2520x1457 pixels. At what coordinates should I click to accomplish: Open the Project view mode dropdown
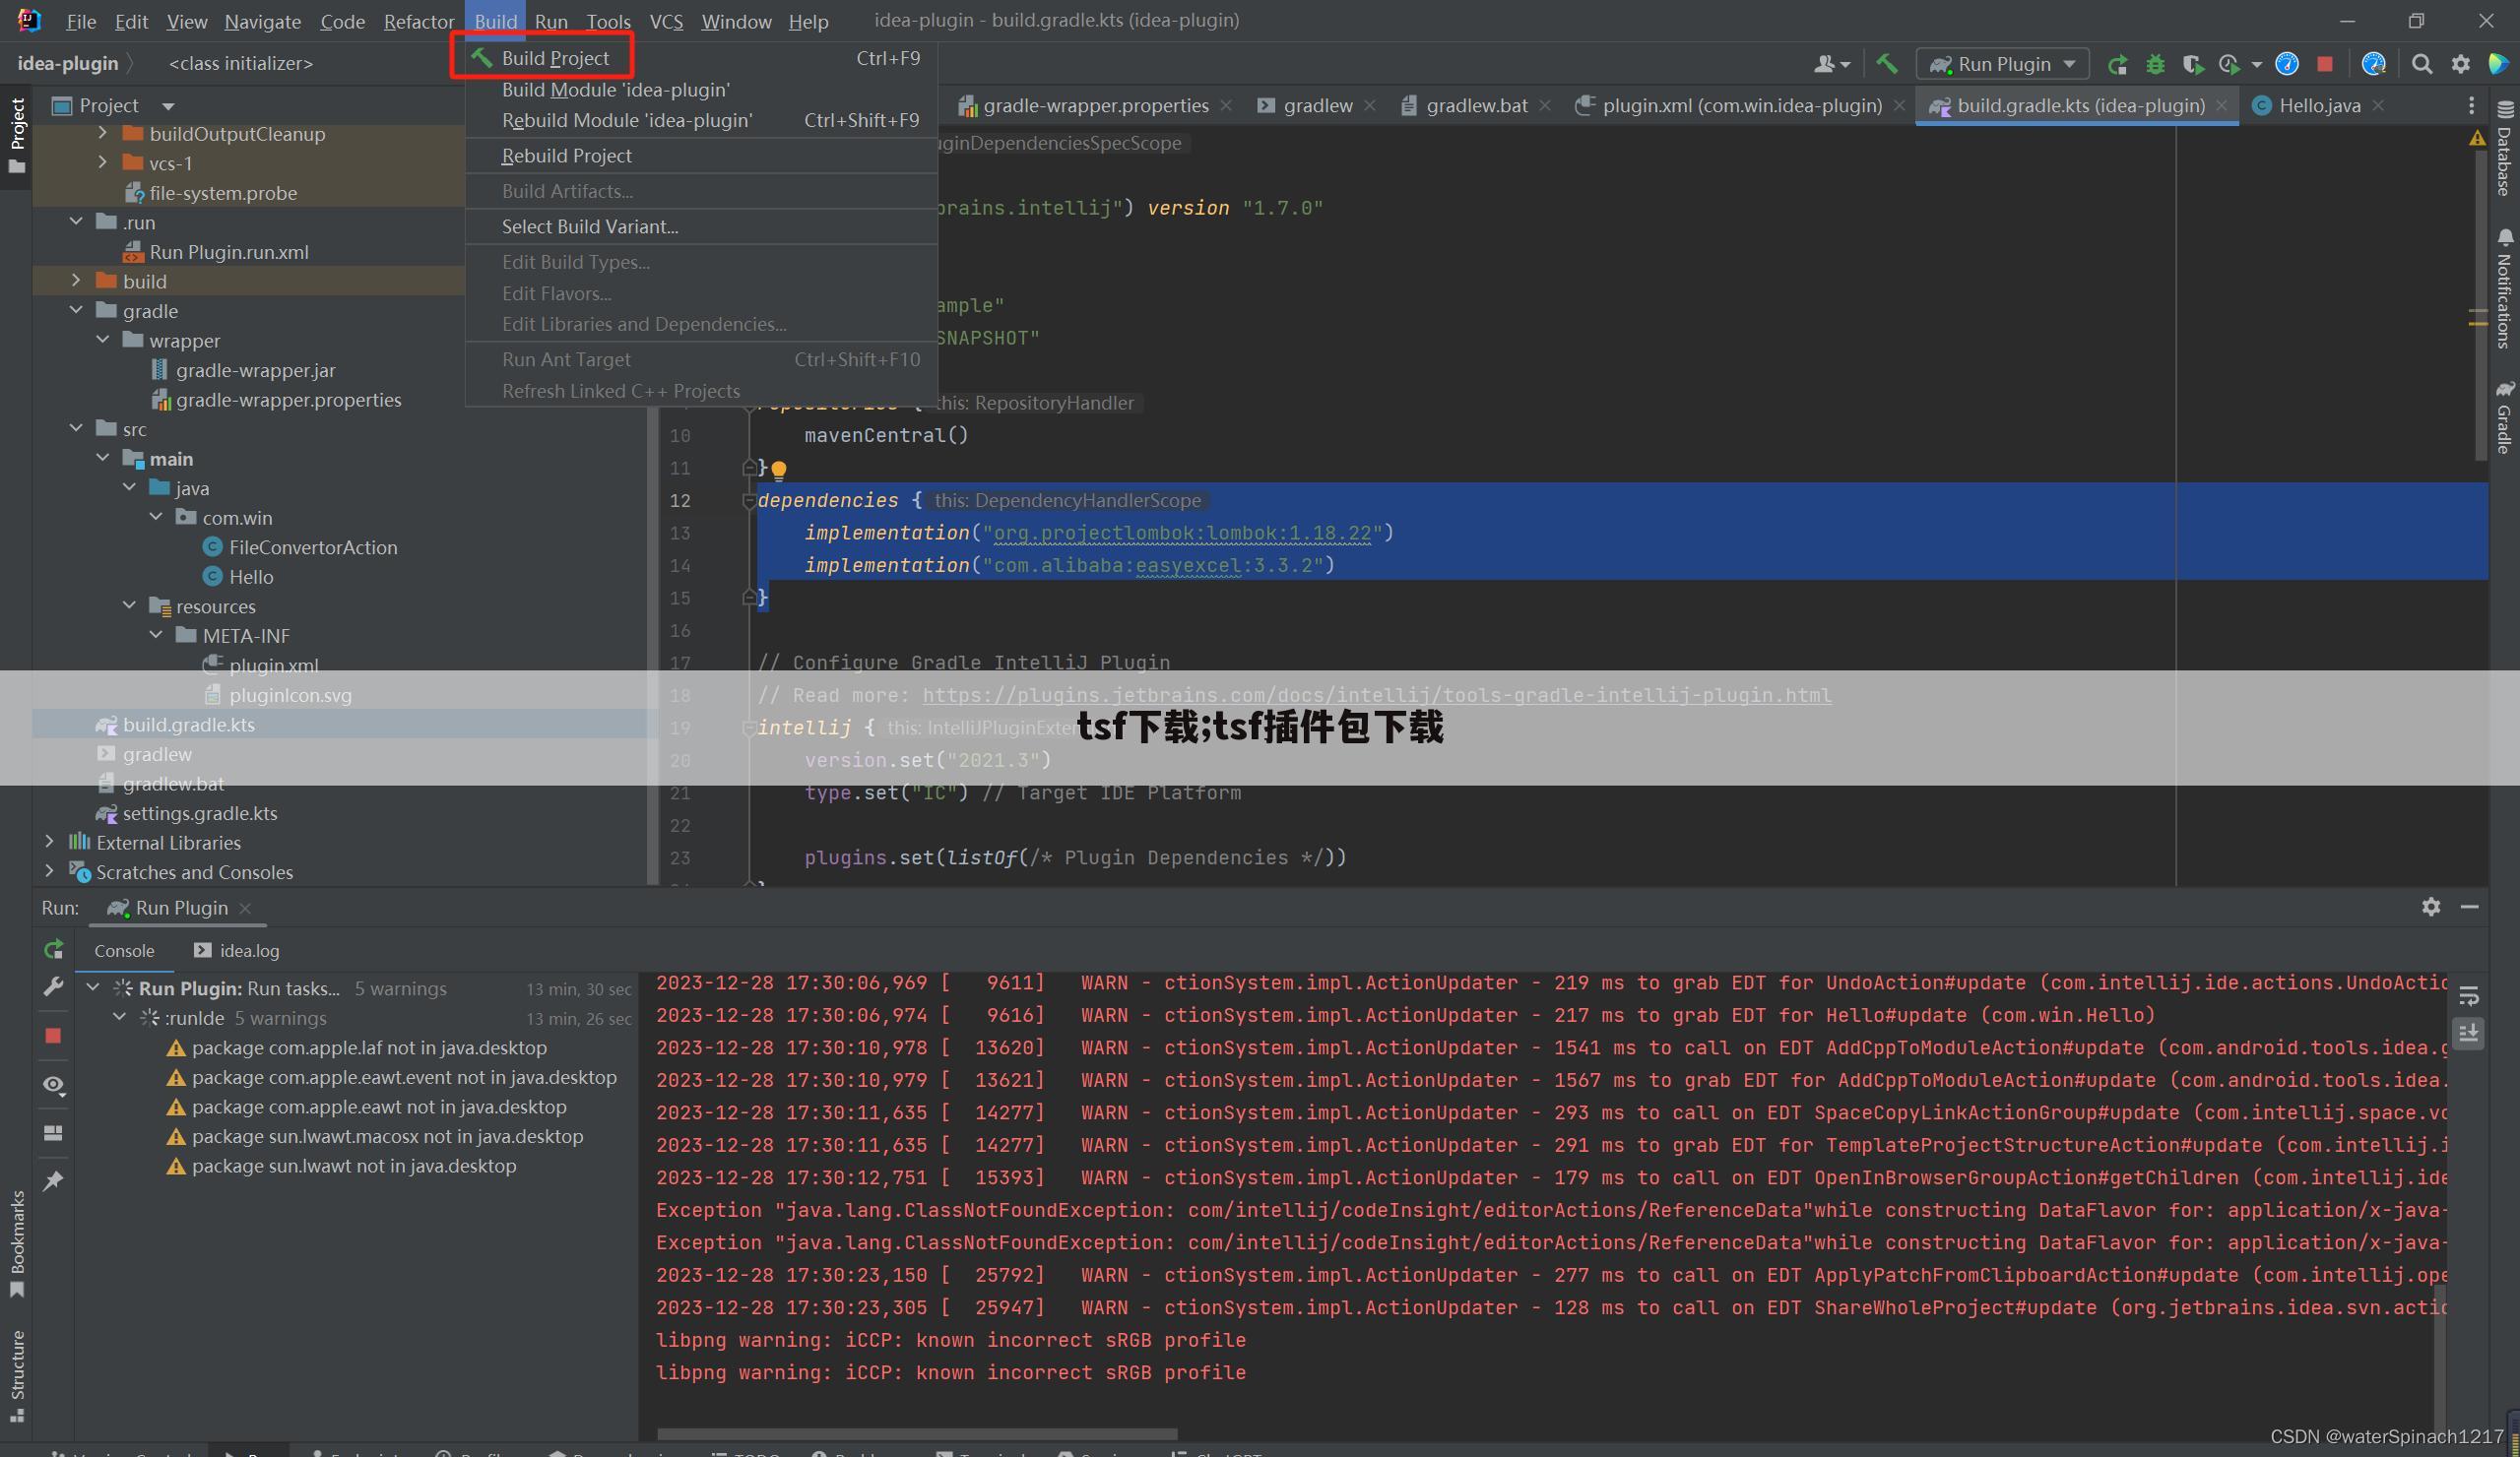click(x=168, y=106)
